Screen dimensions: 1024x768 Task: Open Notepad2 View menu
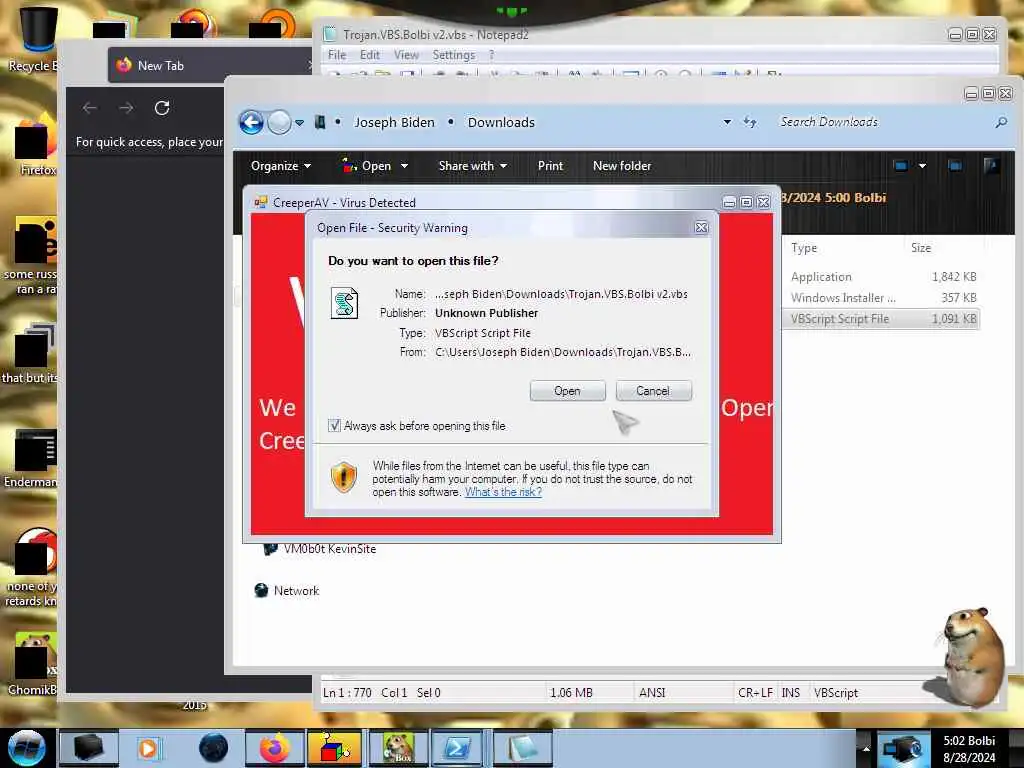click(406, 55)
